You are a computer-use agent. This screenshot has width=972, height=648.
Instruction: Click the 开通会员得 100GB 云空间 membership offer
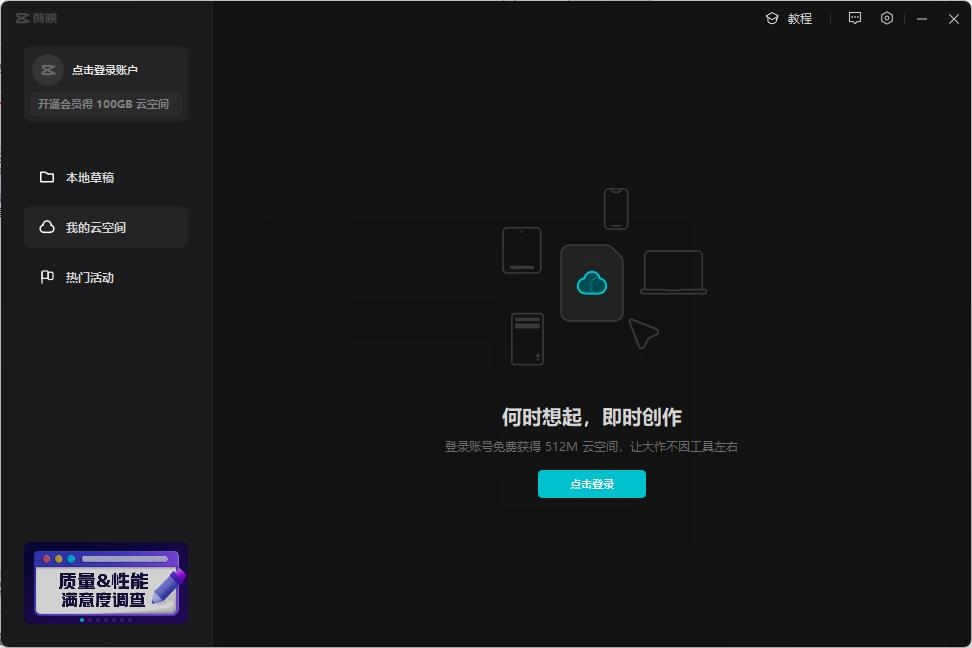(104, 103)
